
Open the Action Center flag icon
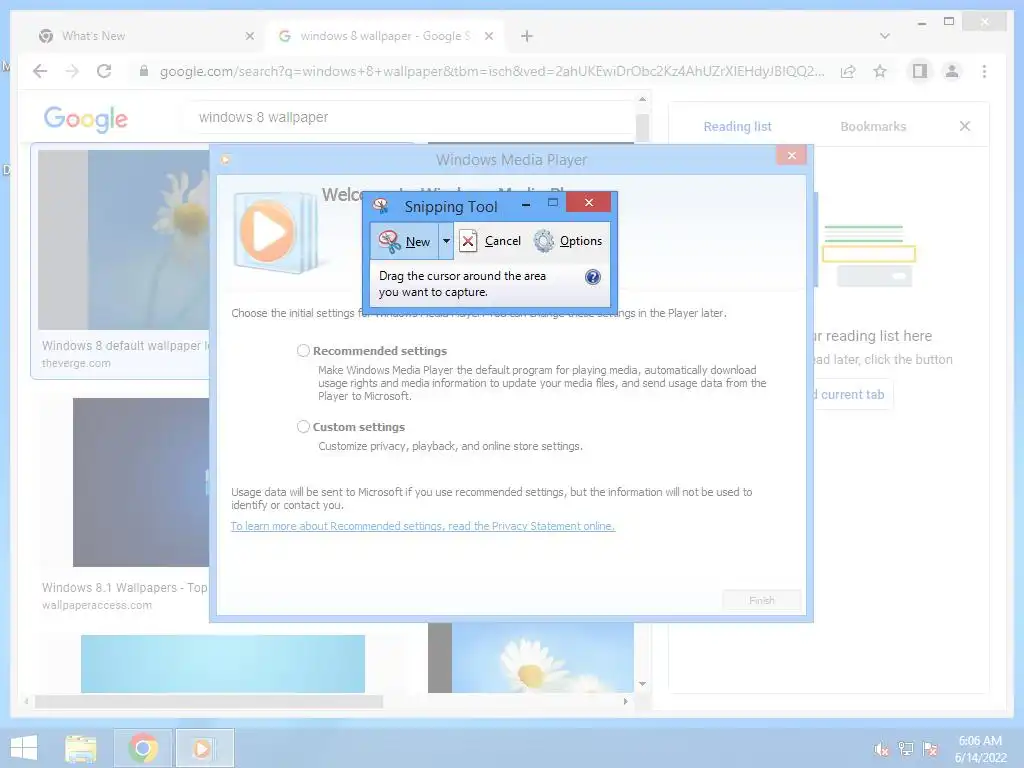931,749
